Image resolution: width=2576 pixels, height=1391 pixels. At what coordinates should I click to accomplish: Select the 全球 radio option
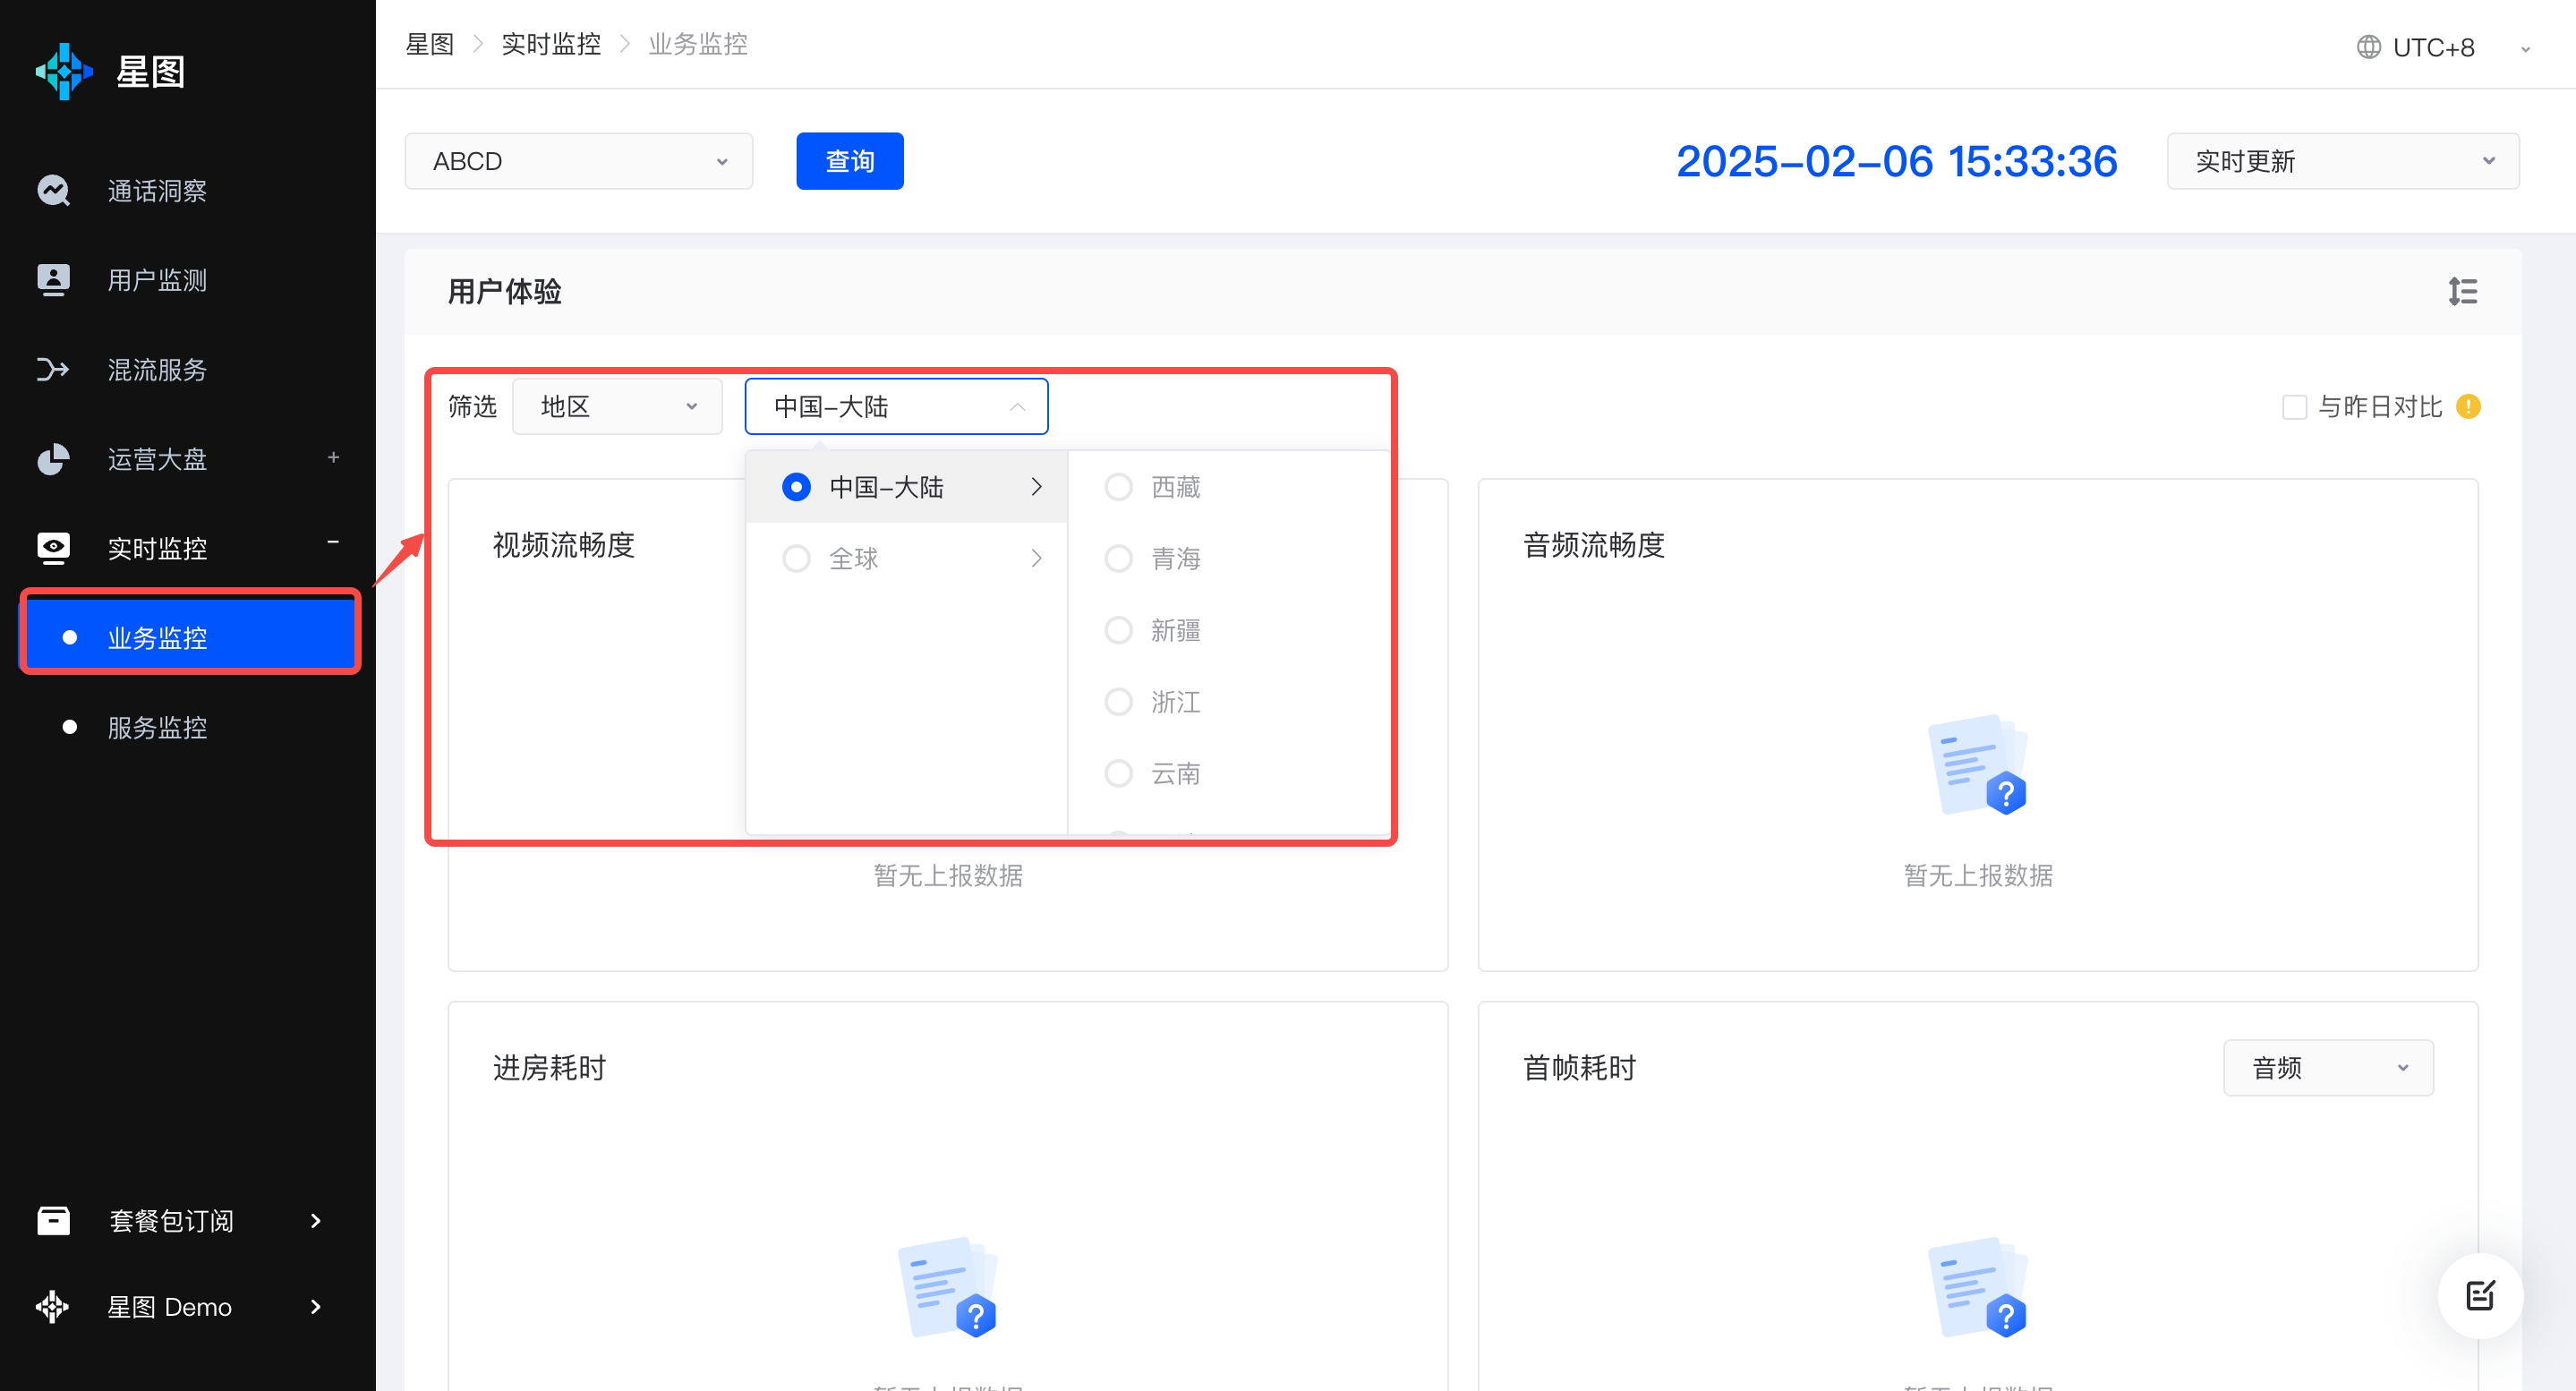pyautogui.click(x=796, y=558)
